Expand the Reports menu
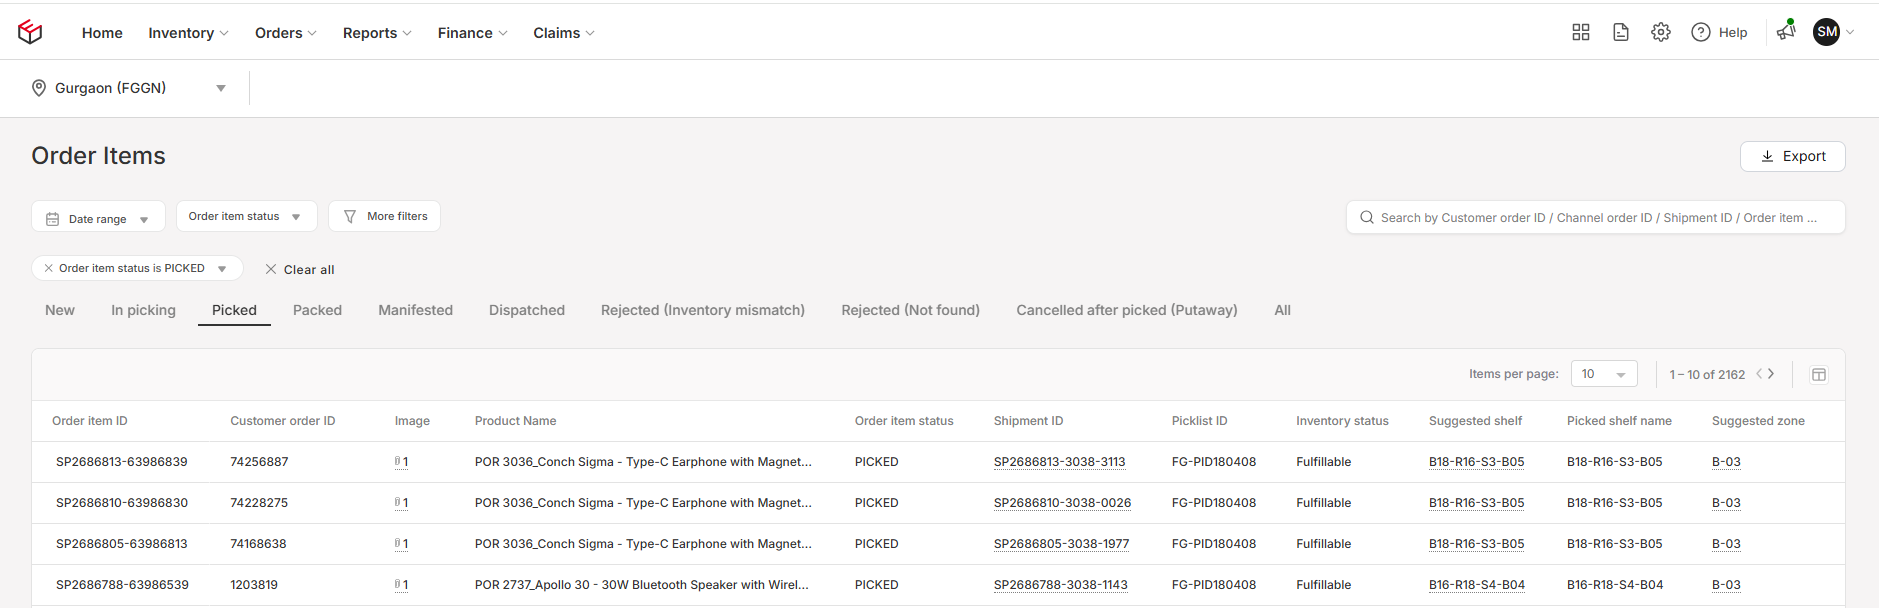Viewport: 1879px width, 608px height. tap(377, 33)
